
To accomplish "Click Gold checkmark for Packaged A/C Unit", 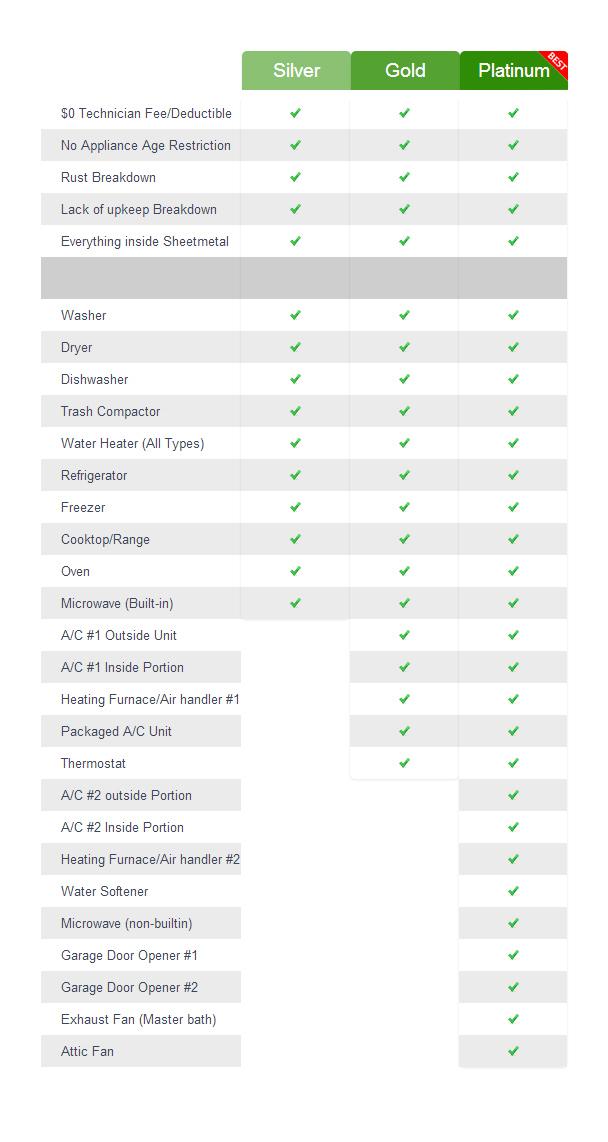I will pyautogui.click(x=404, y=731).
